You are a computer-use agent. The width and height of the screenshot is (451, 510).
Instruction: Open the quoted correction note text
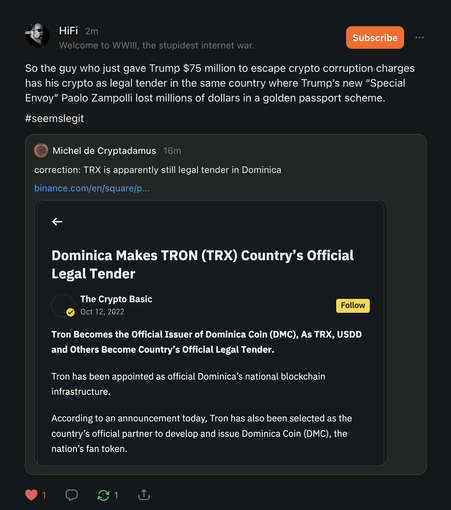click(x=158, y=170)
